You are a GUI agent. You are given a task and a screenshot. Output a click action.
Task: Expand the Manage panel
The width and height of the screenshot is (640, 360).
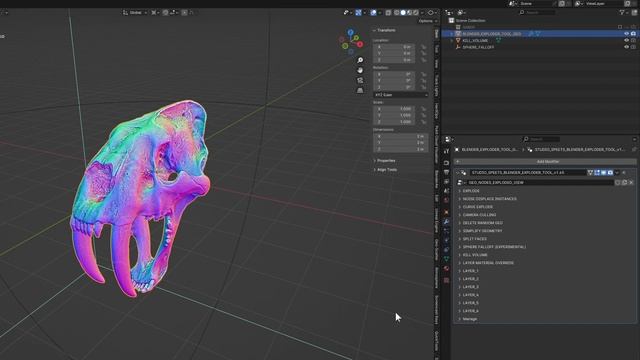(x=468, y=319)
